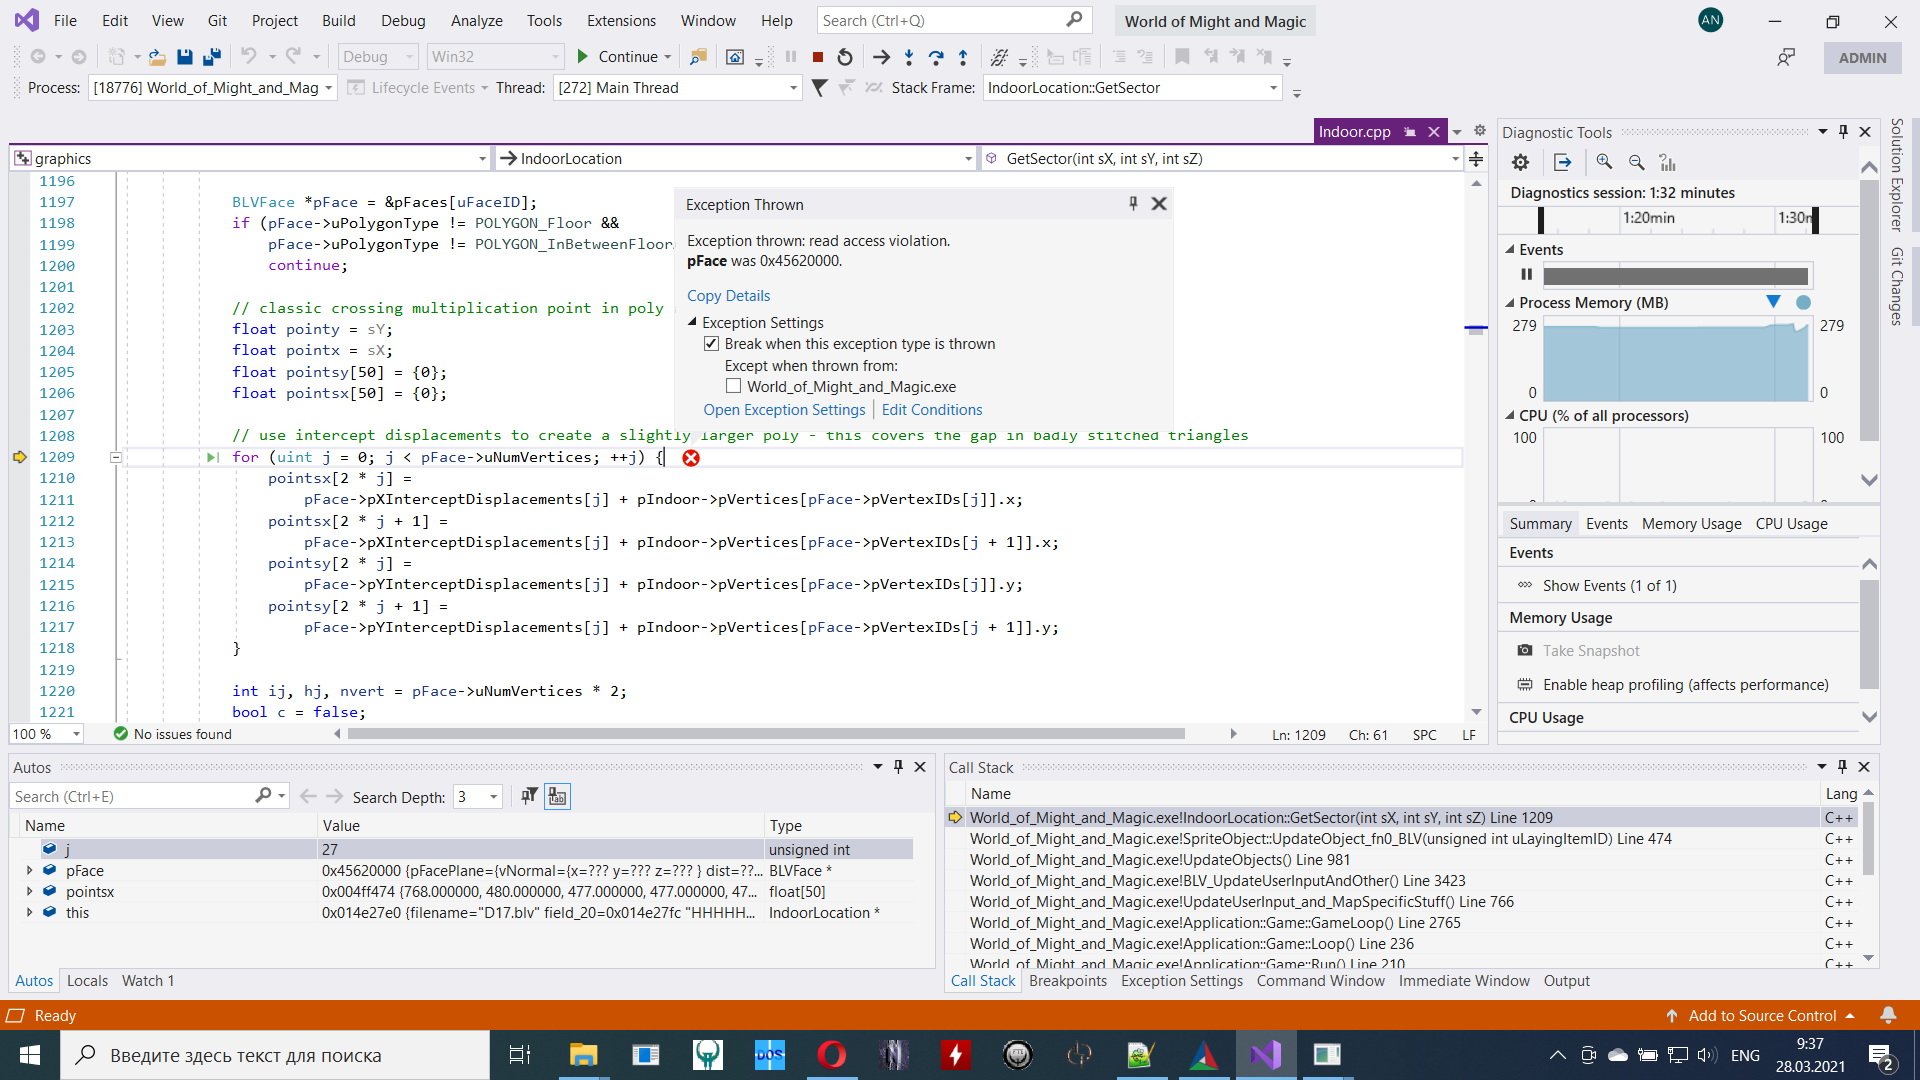
Task: Uncheck Break when this exception type is thrown
Action: 712,343
